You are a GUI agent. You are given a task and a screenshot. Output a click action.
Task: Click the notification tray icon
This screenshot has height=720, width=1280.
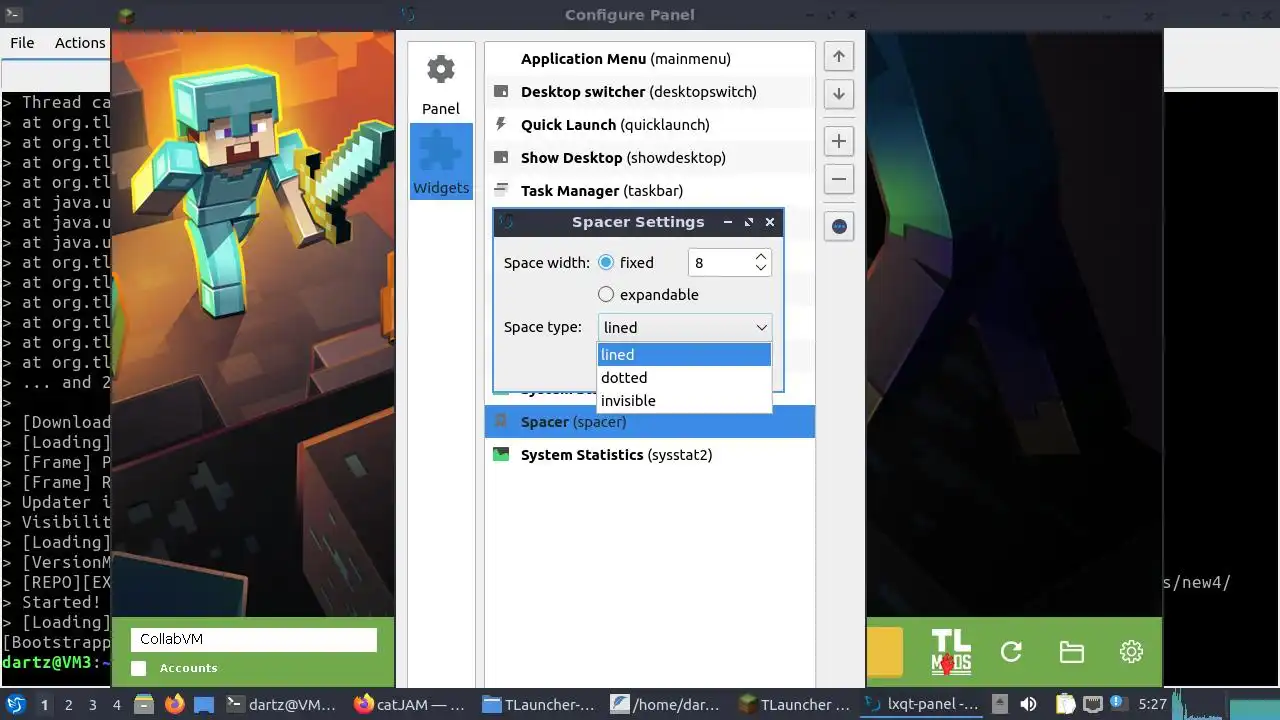(x=1117, y=704)
